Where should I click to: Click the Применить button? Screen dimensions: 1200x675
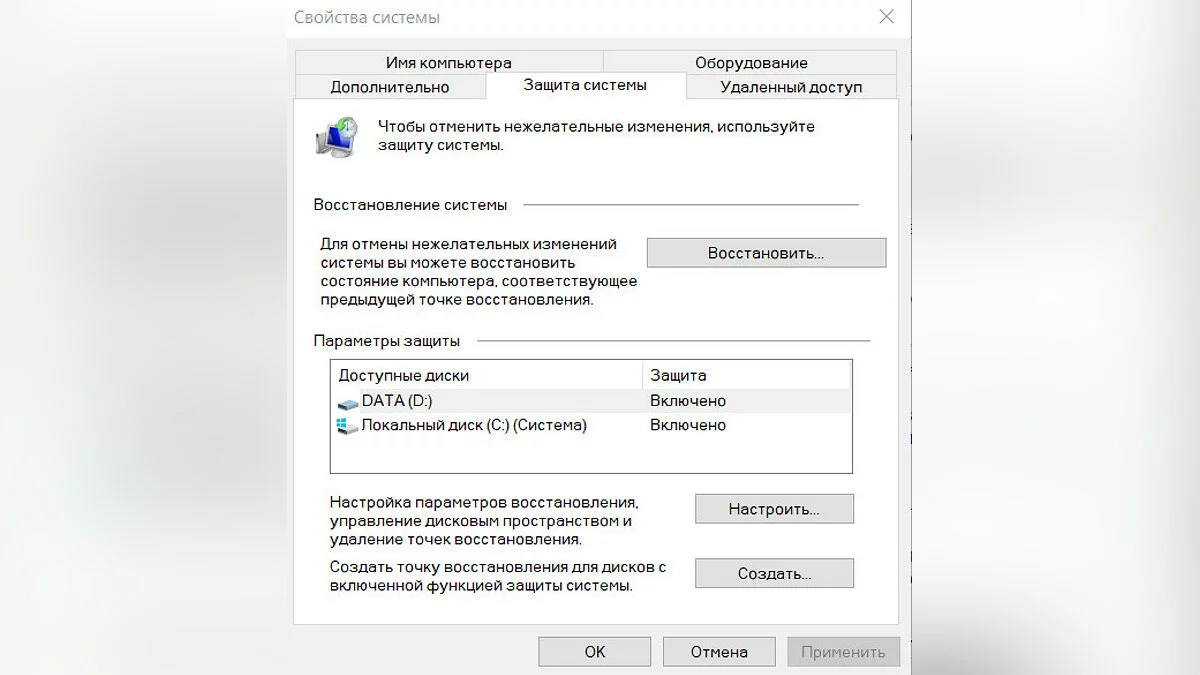coord(843,652)
